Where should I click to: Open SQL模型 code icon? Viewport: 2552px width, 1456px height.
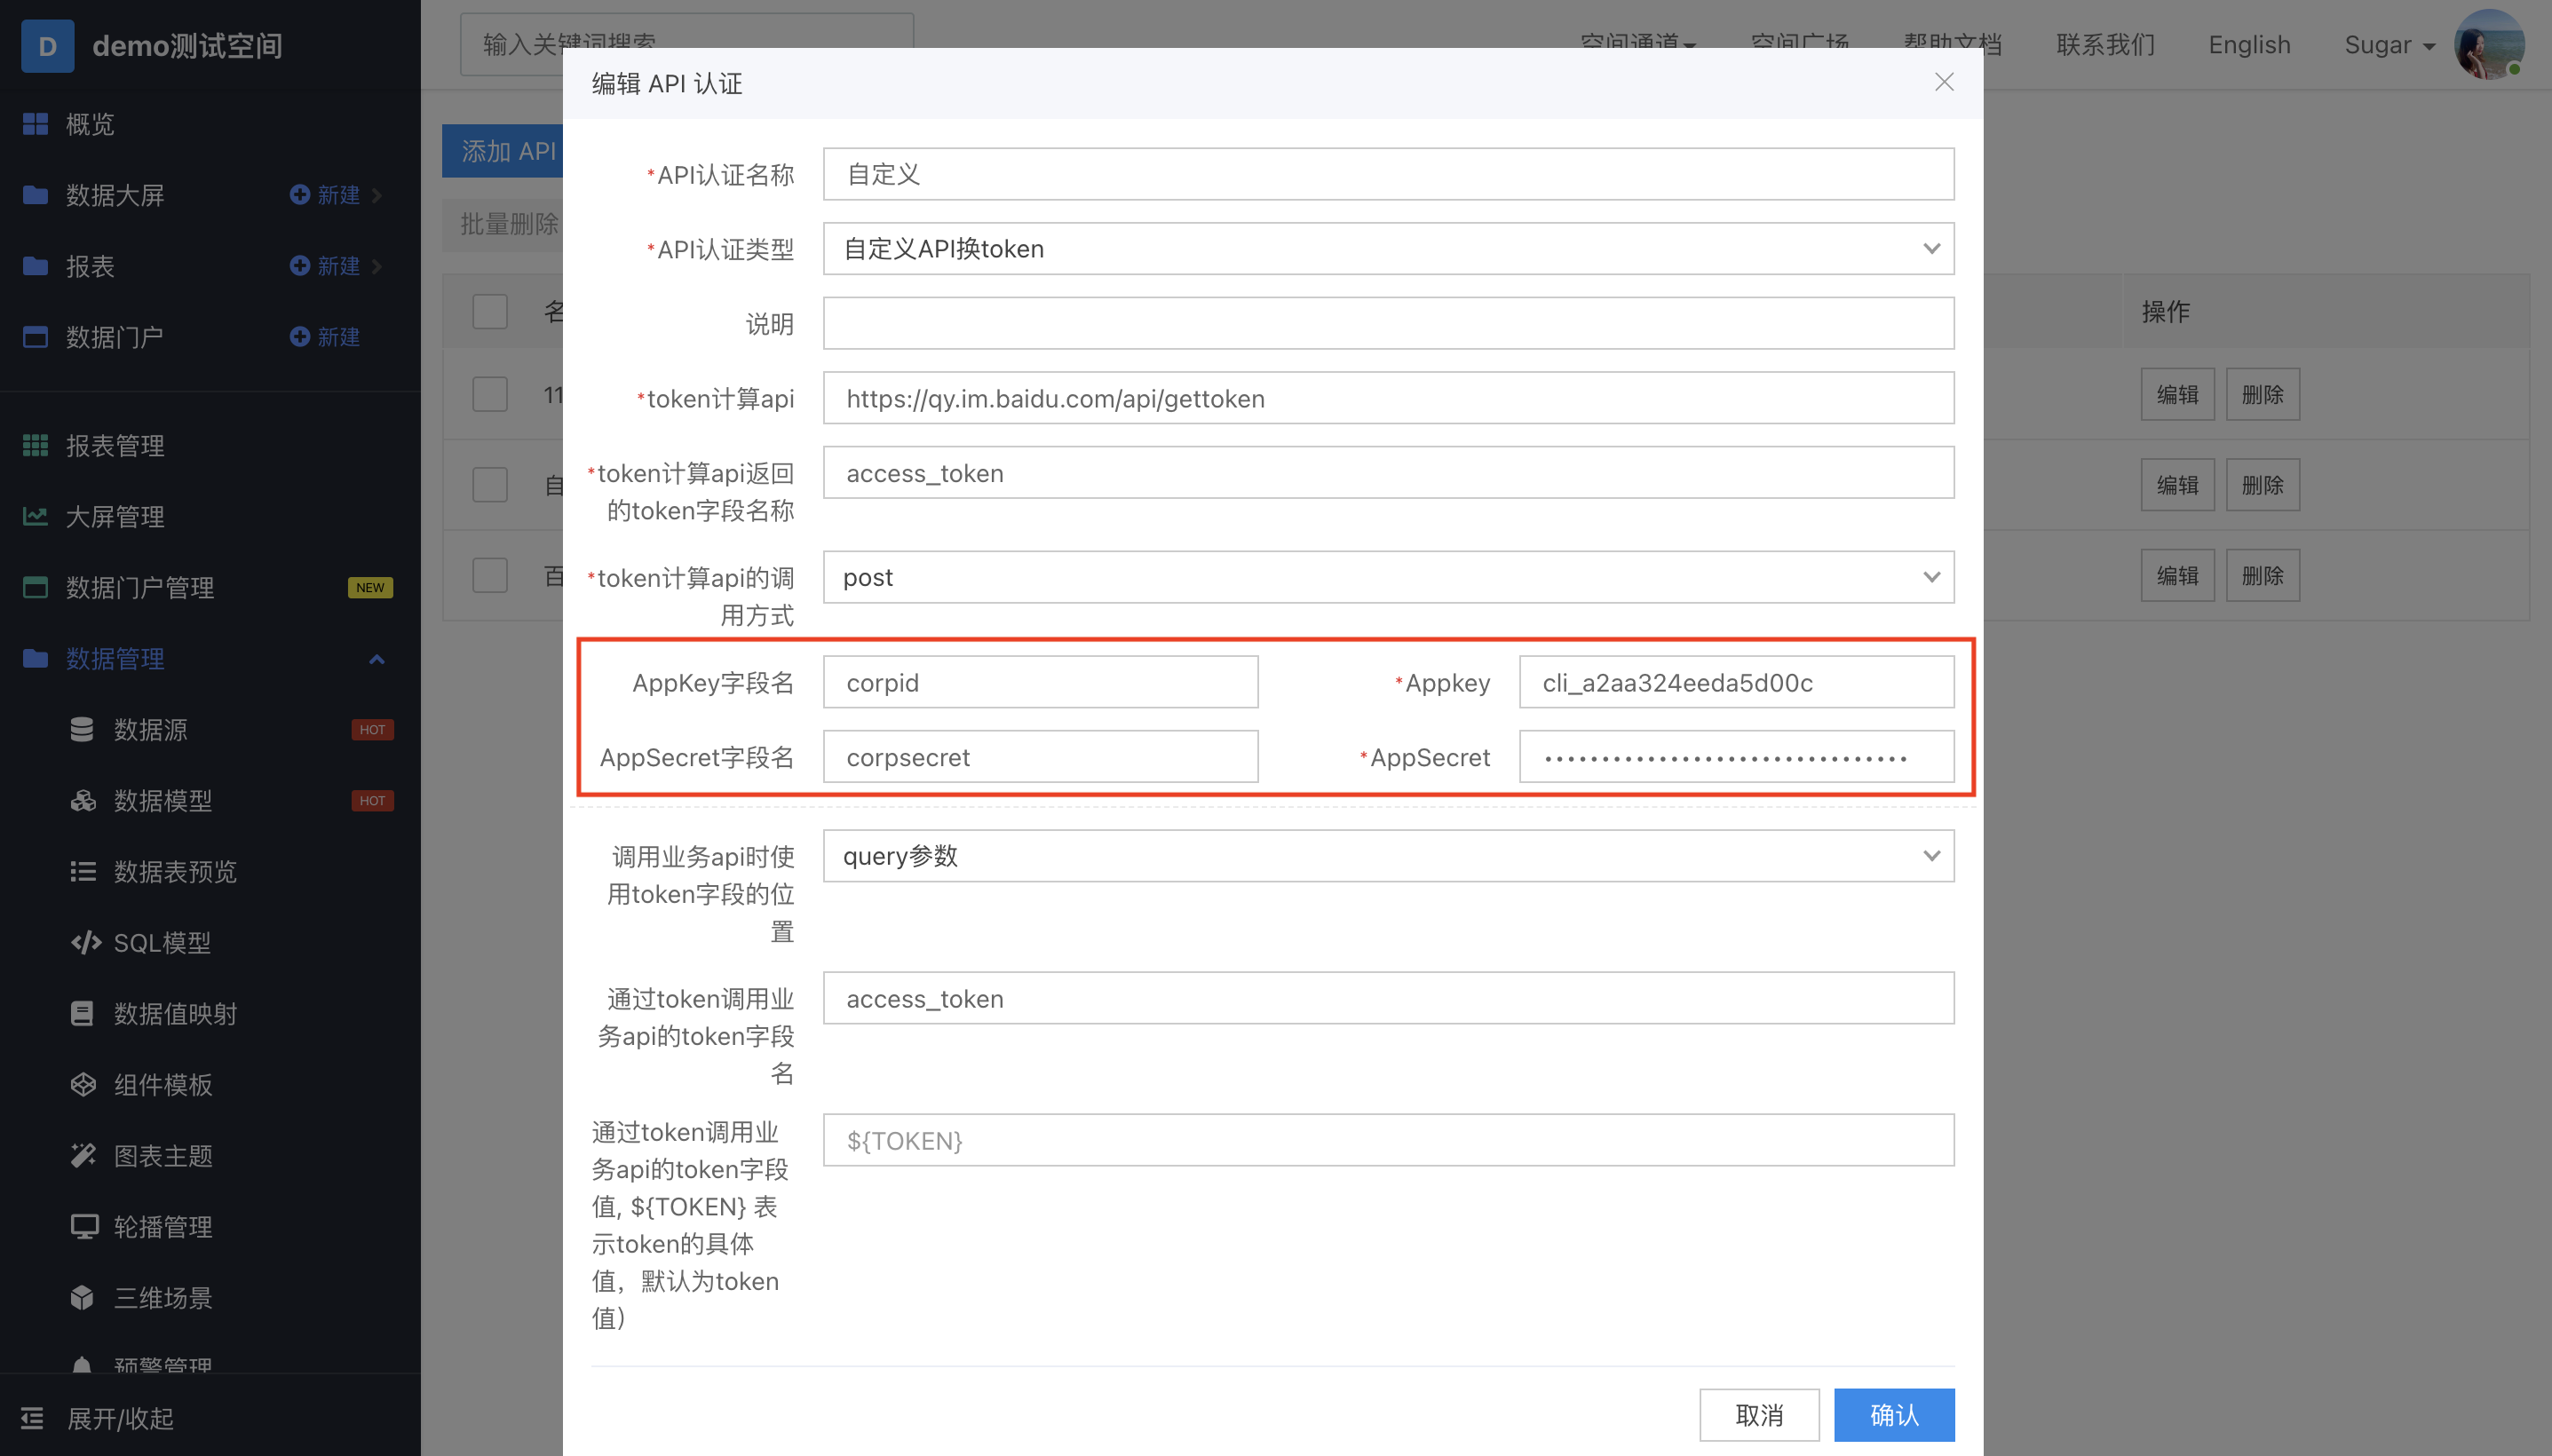point(86,943)
